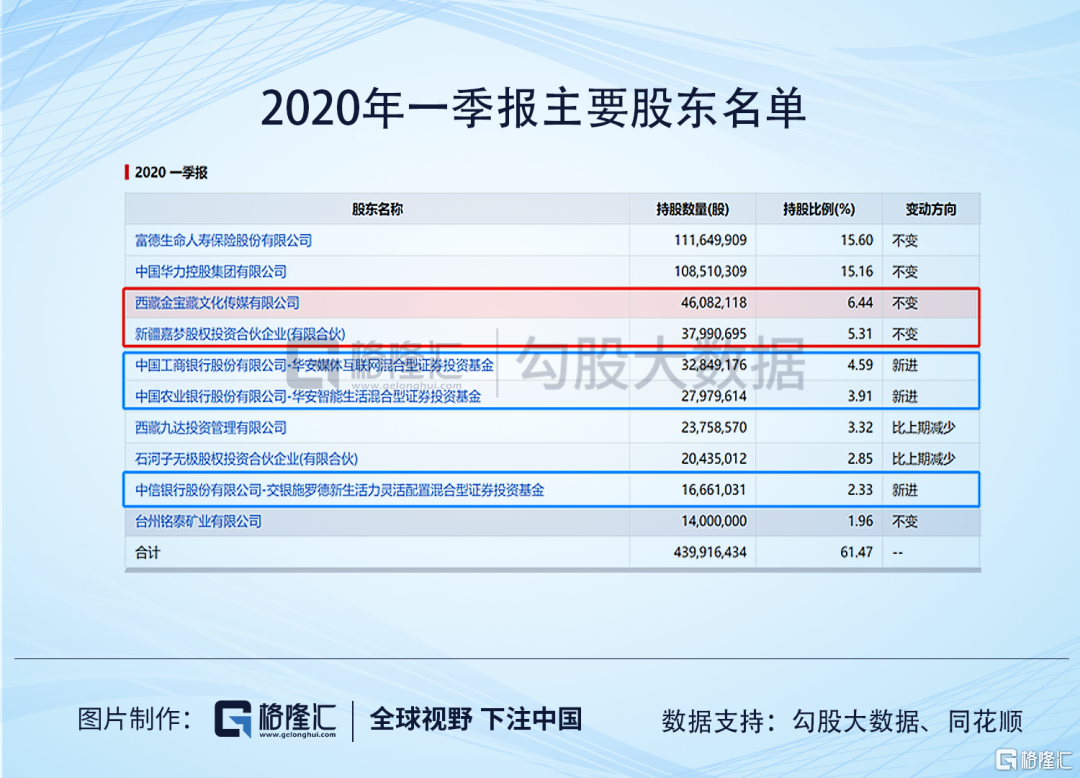This screenshot has width=1080, height=778.
Task: Open shareholder link 台州铭泰矿业有限公司
Action: pyautogui.click(x=198, y=521)
